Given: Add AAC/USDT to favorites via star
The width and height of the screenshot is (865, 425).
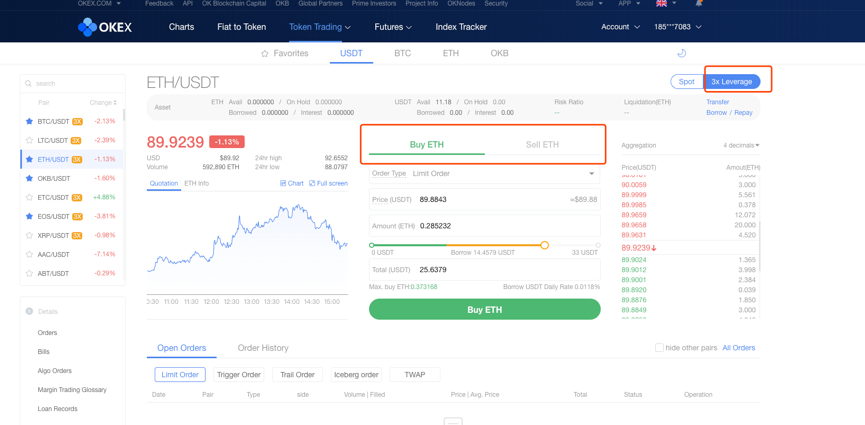Looking at the screenshot, I should (x=29, y=254).
